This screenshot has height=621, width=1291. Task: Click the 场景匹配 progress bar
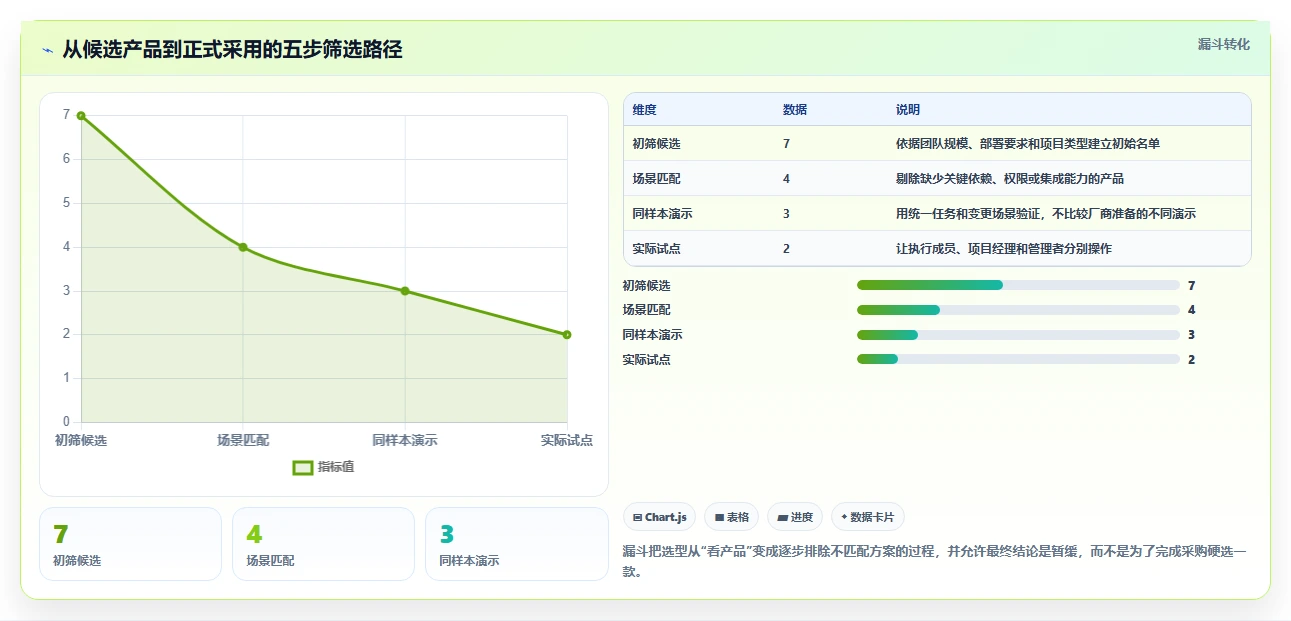pyautogui.click(x=1018, y=310)
